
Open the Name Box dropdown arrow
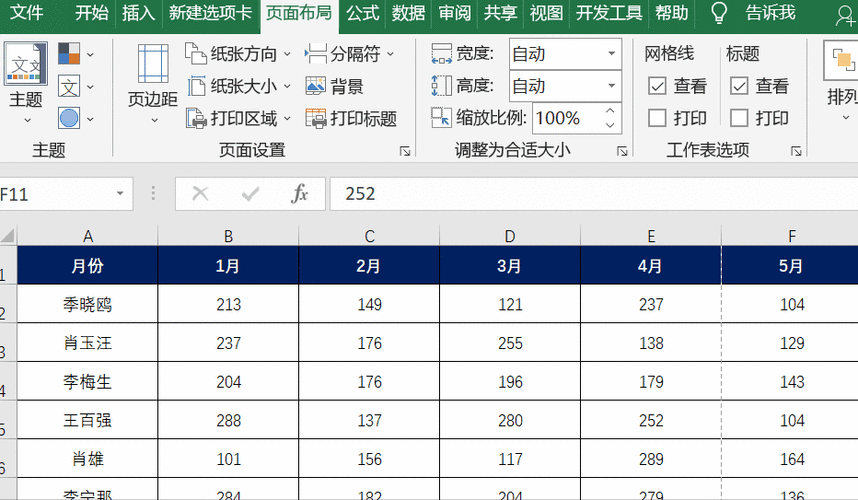(120, 194)
